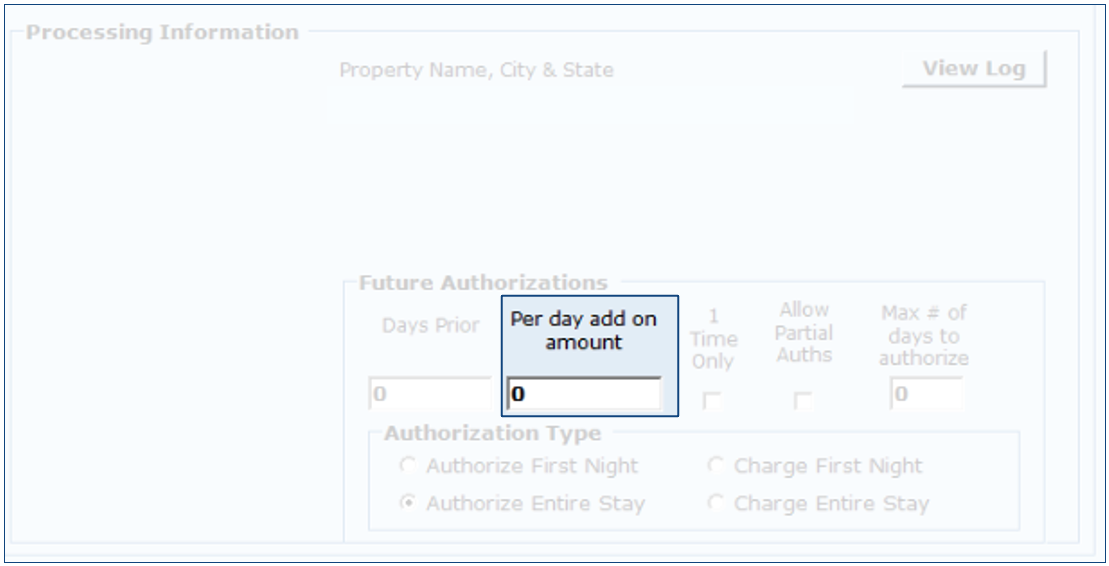
Task: Click the Days Prior label text
Action: 431,326
